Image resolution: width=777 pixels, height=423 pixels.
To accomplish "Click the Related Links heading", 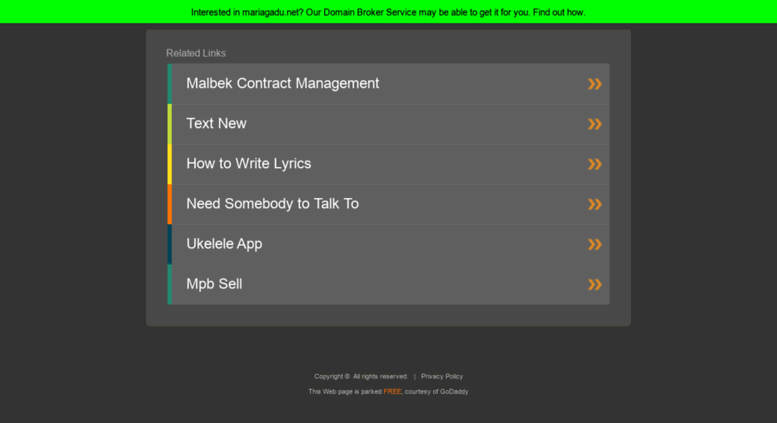I will pos(196,53).
